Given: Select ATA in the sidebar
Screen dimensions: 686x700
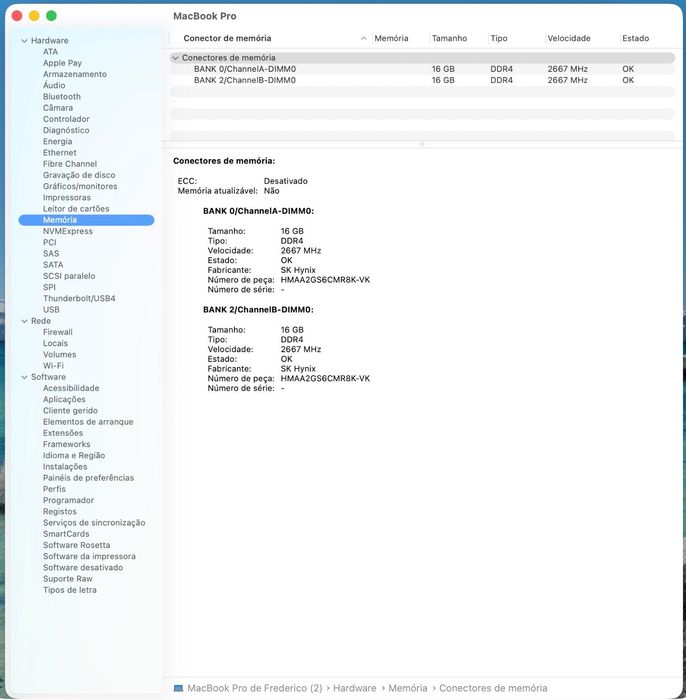Looking at the screenshot, I should coord(50,52).
